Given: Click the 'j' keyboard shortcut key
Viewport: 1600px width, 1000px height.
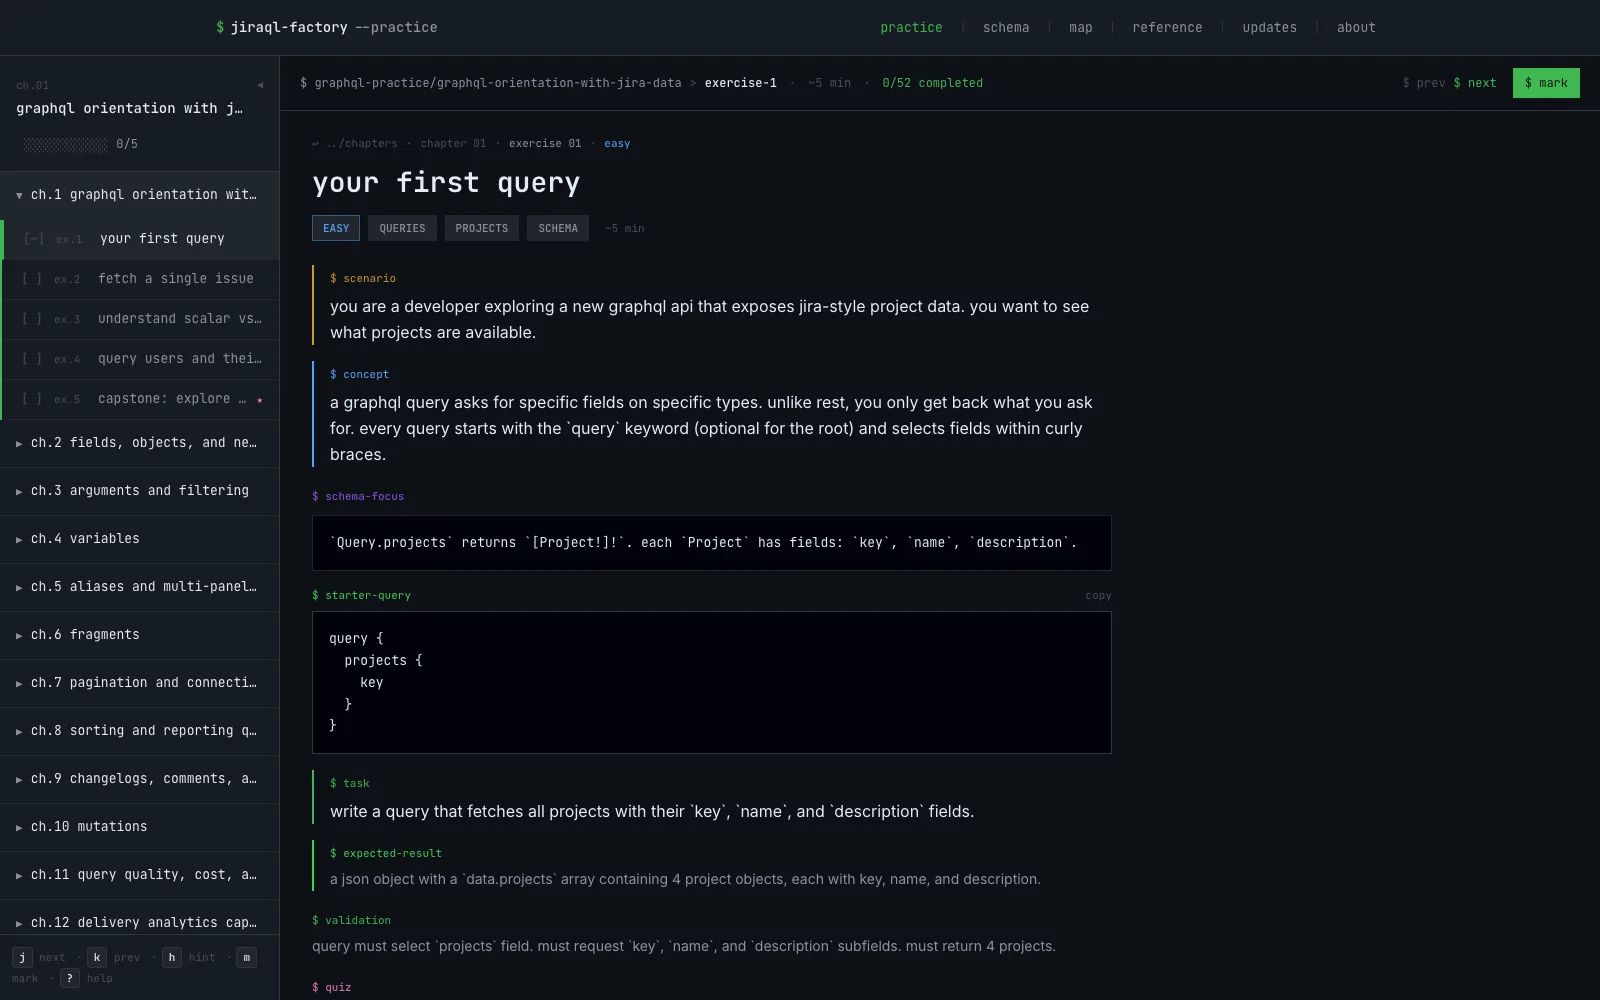Looking at the screenshot, I should [x=22, y=957].
